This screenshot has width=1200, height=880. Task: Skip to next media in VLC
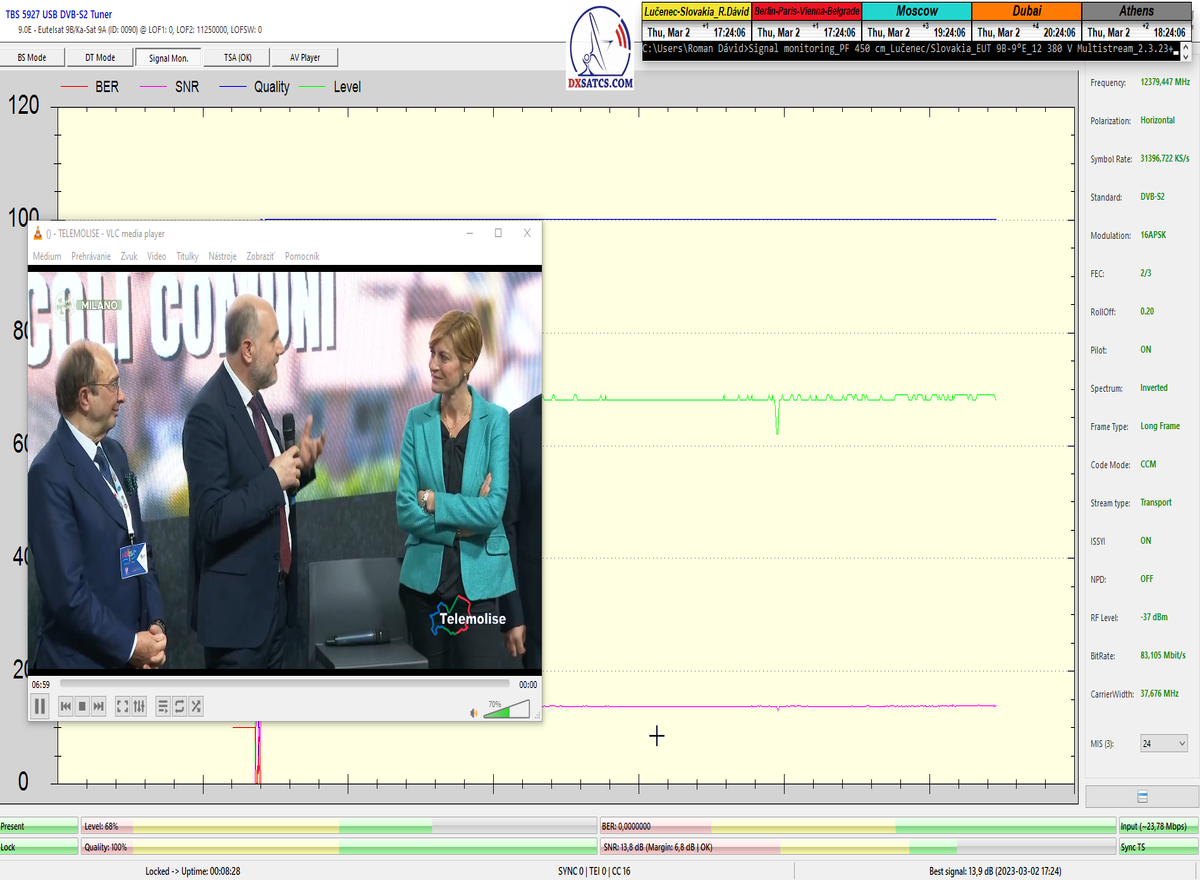pos(99,706)
